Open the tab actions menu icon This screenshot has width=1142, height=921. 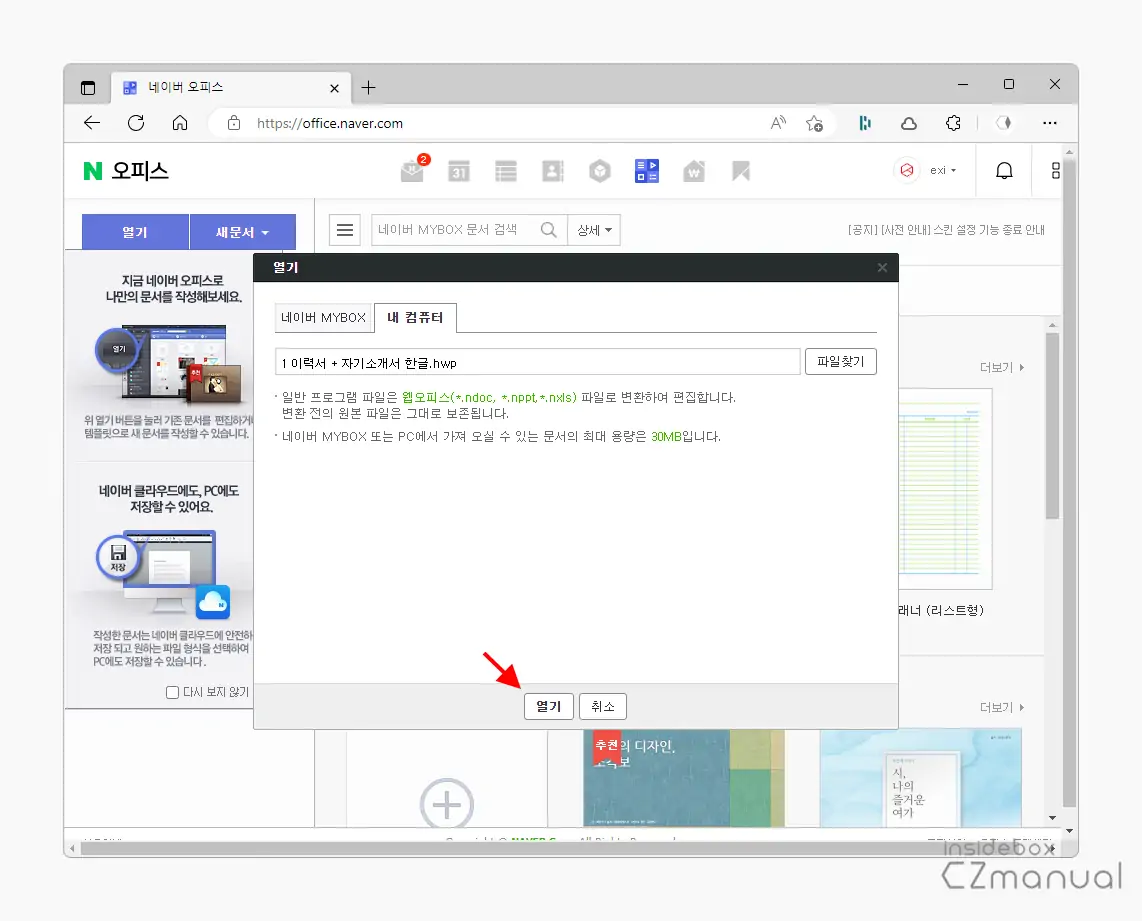pos(88,88)
